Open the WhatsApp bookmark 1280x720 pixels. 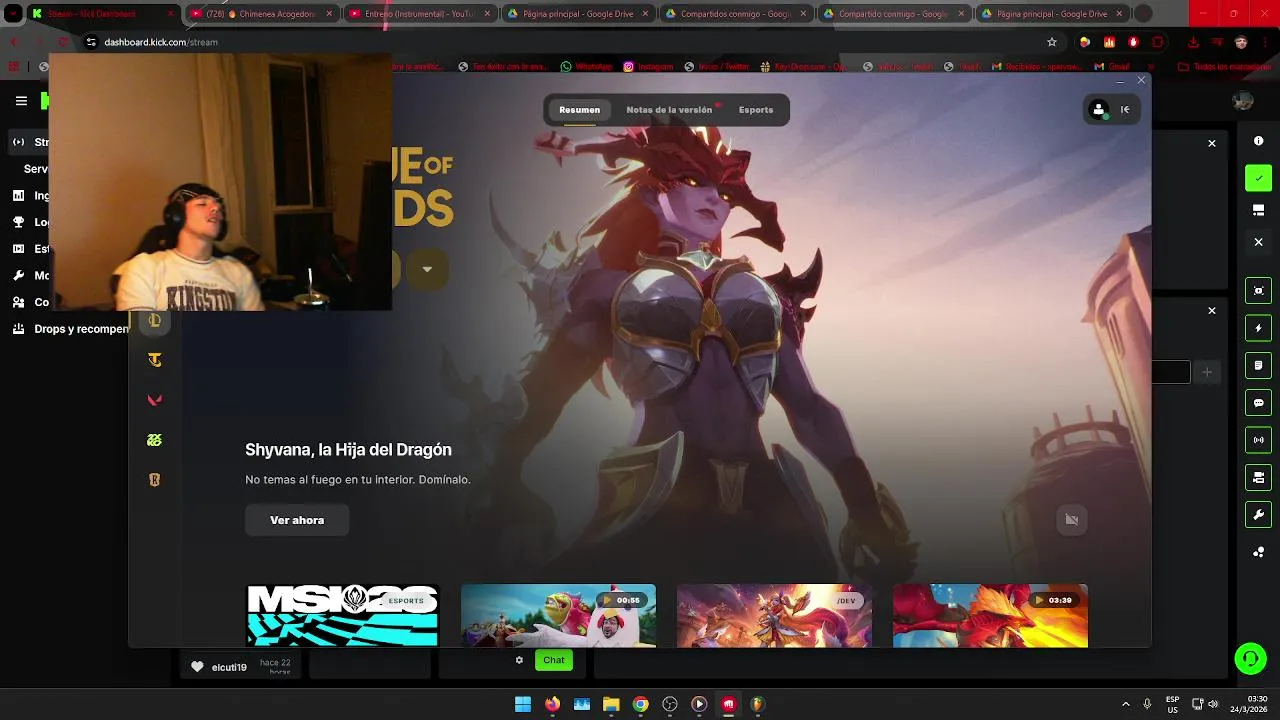[587, 66]
